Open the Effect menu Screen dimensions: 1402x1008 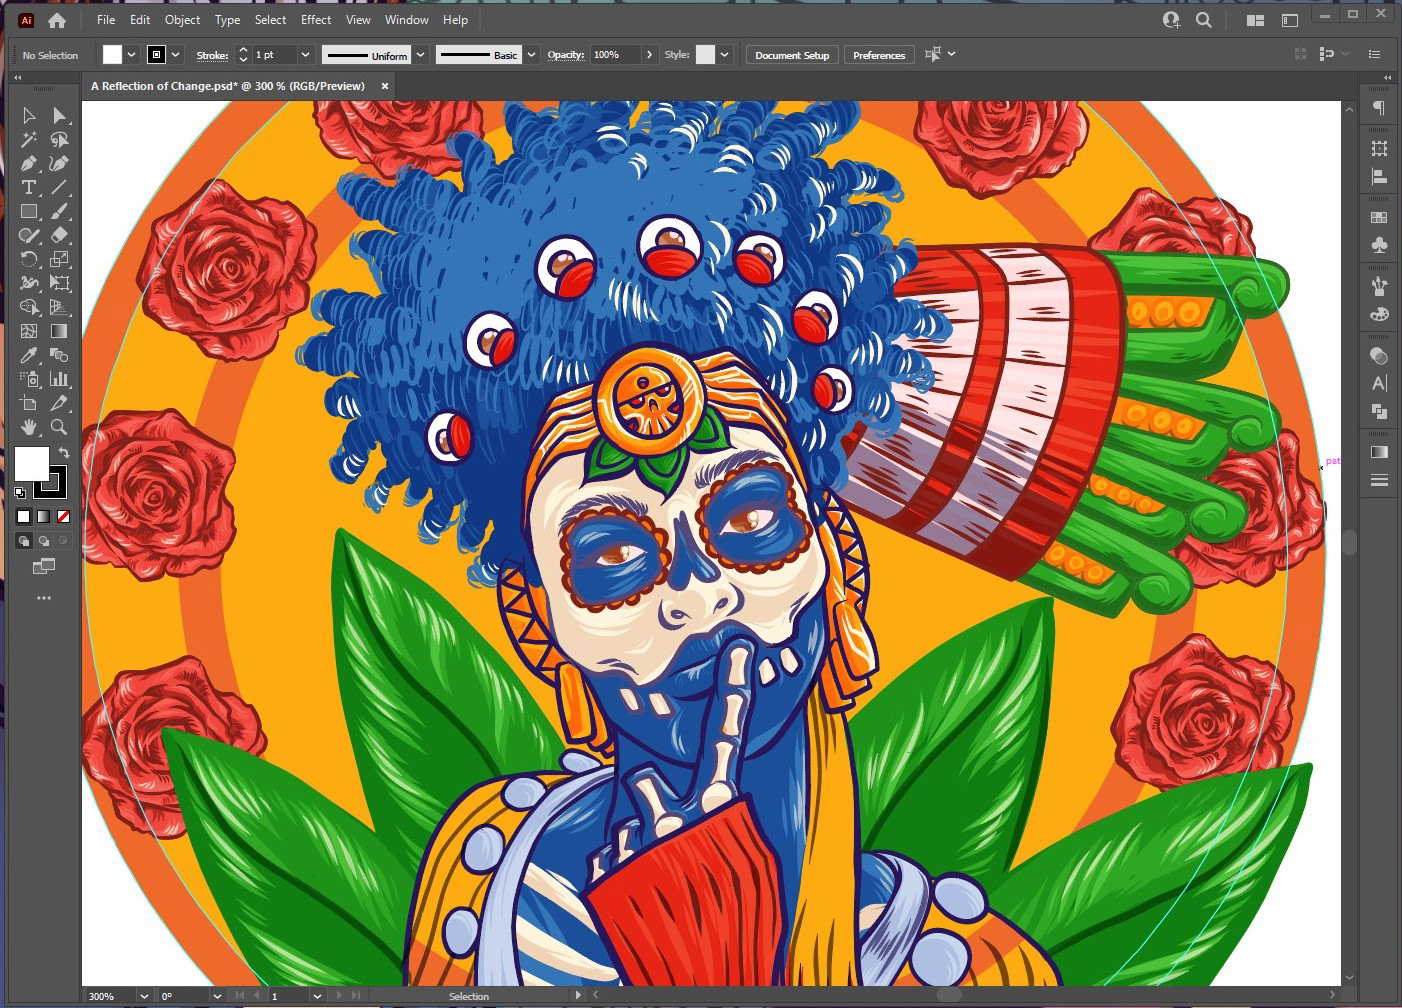click(316, 19)
